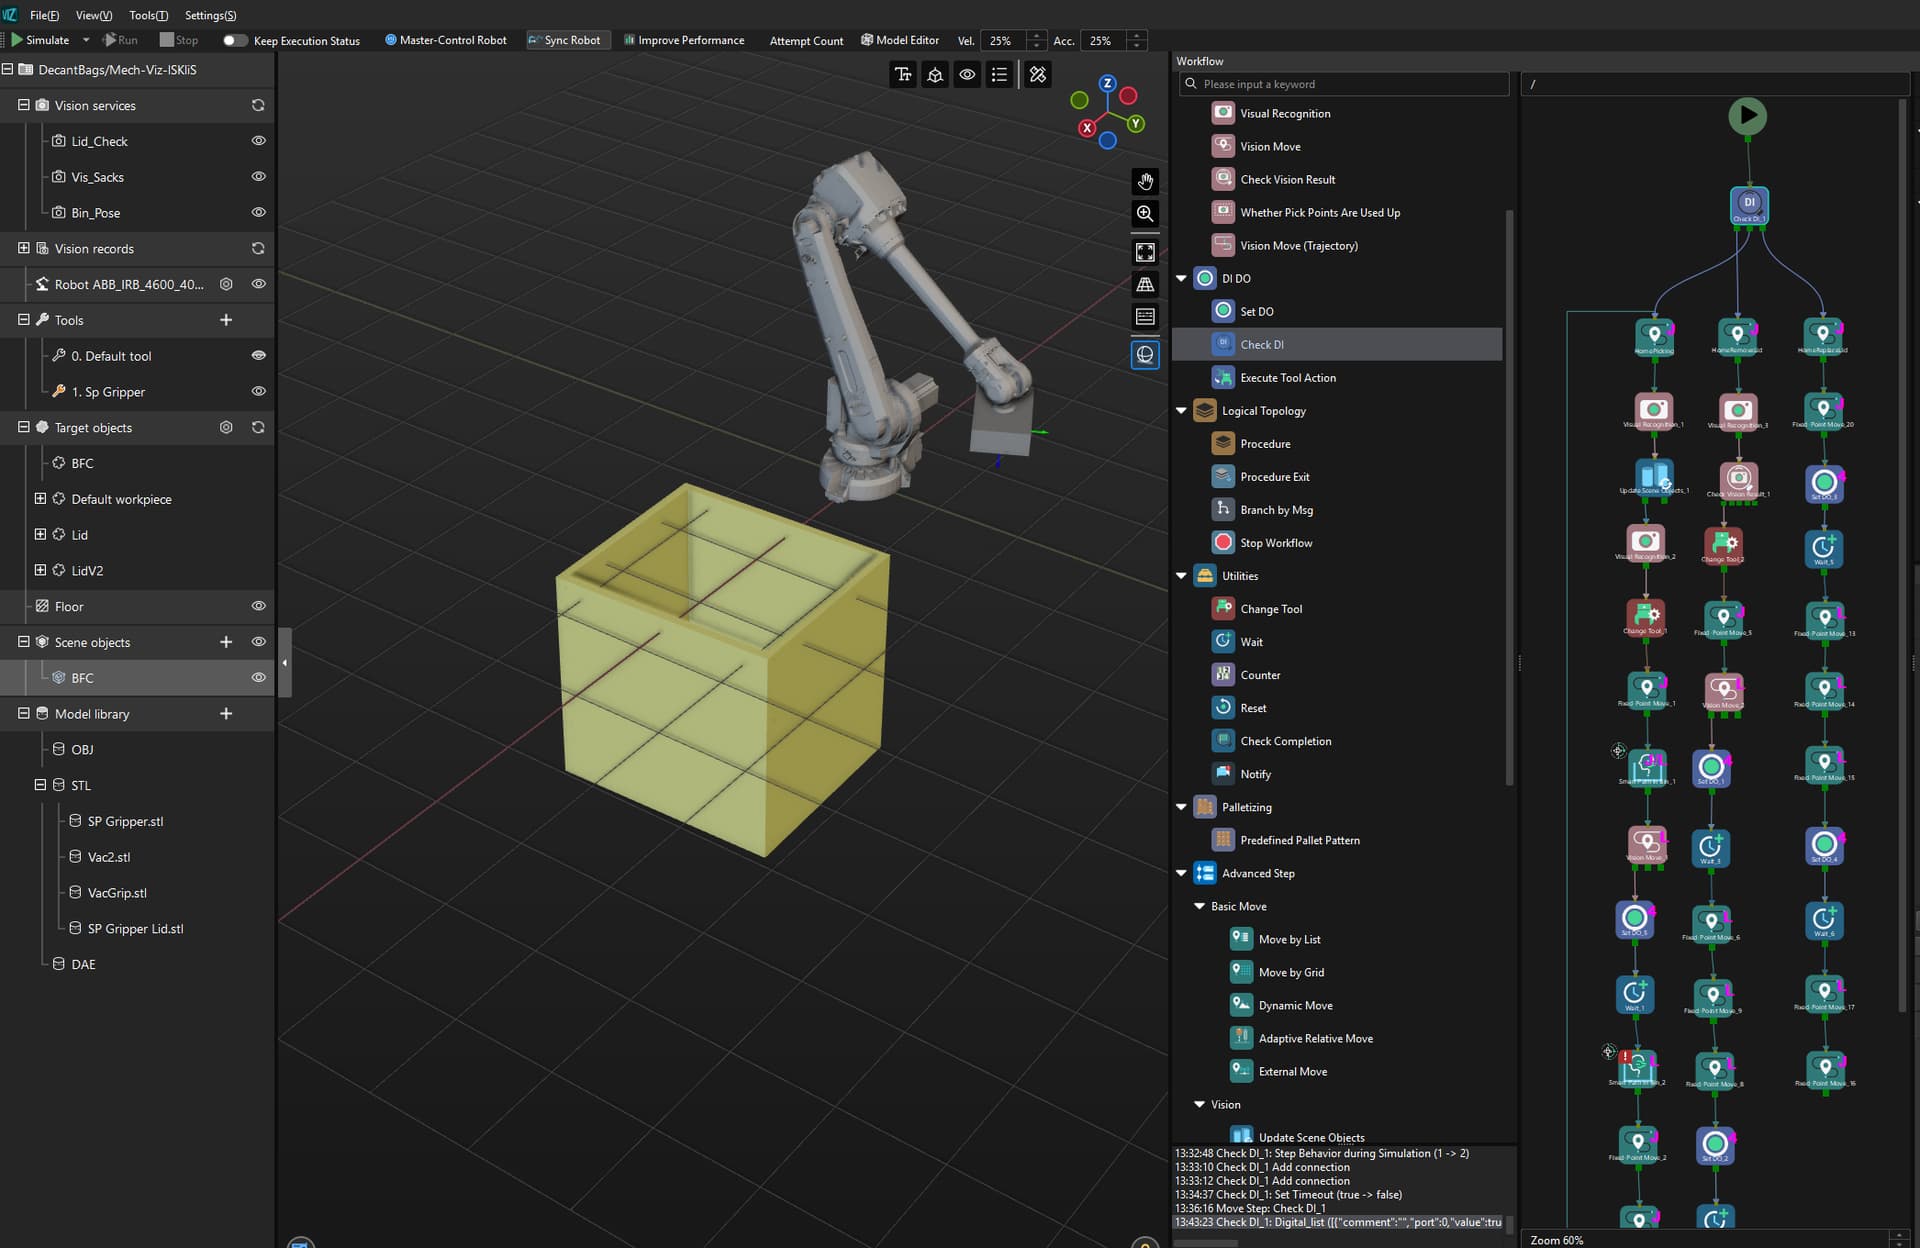Select the Check DI_1 node in workflow graph
The height and width of the screenshot is (1248, 1920).
click(x=1749, y=205)
